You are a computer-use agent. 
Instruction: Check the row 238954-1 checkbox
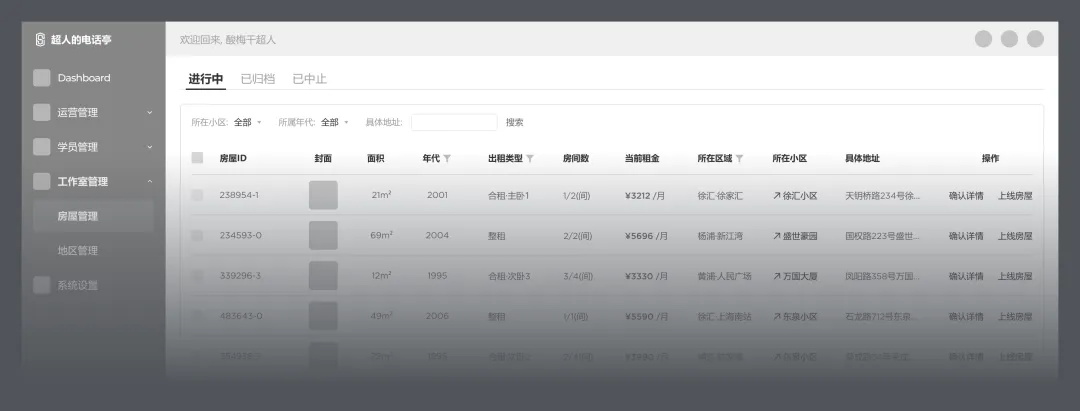tap(197, 195)
